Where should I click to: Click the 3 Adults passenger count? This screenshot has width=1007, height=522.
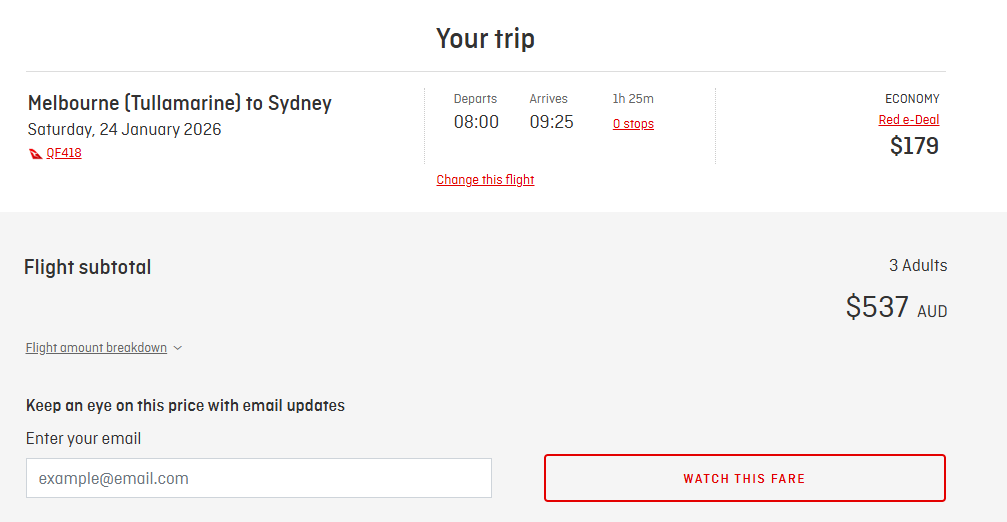click(x=917, y=266)
